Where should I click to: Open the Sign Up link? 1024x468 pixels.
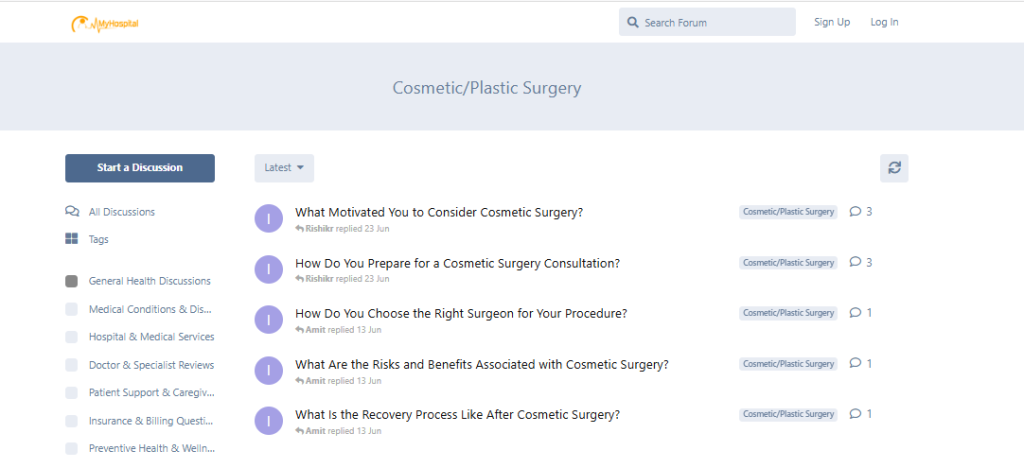832,22
